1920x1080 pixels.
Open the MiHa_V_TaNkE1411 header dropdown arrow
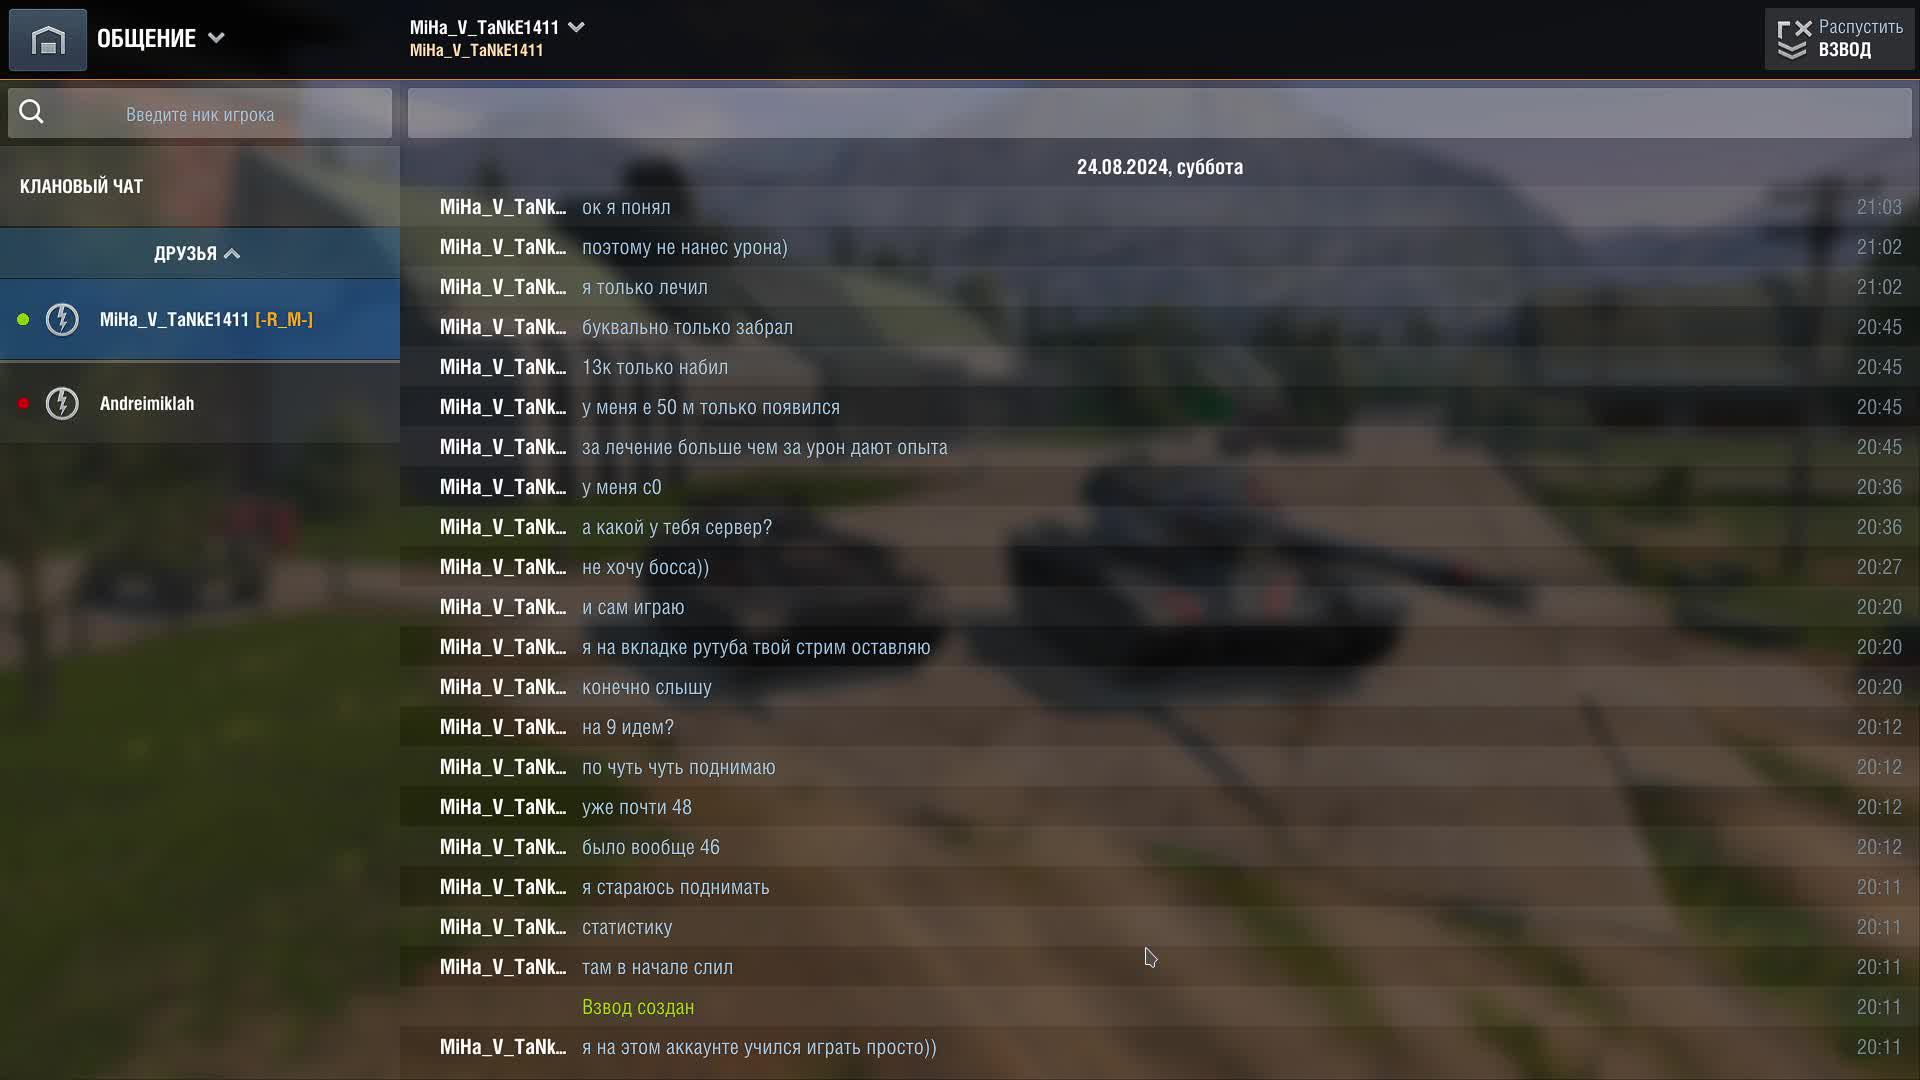pos(576,27)
